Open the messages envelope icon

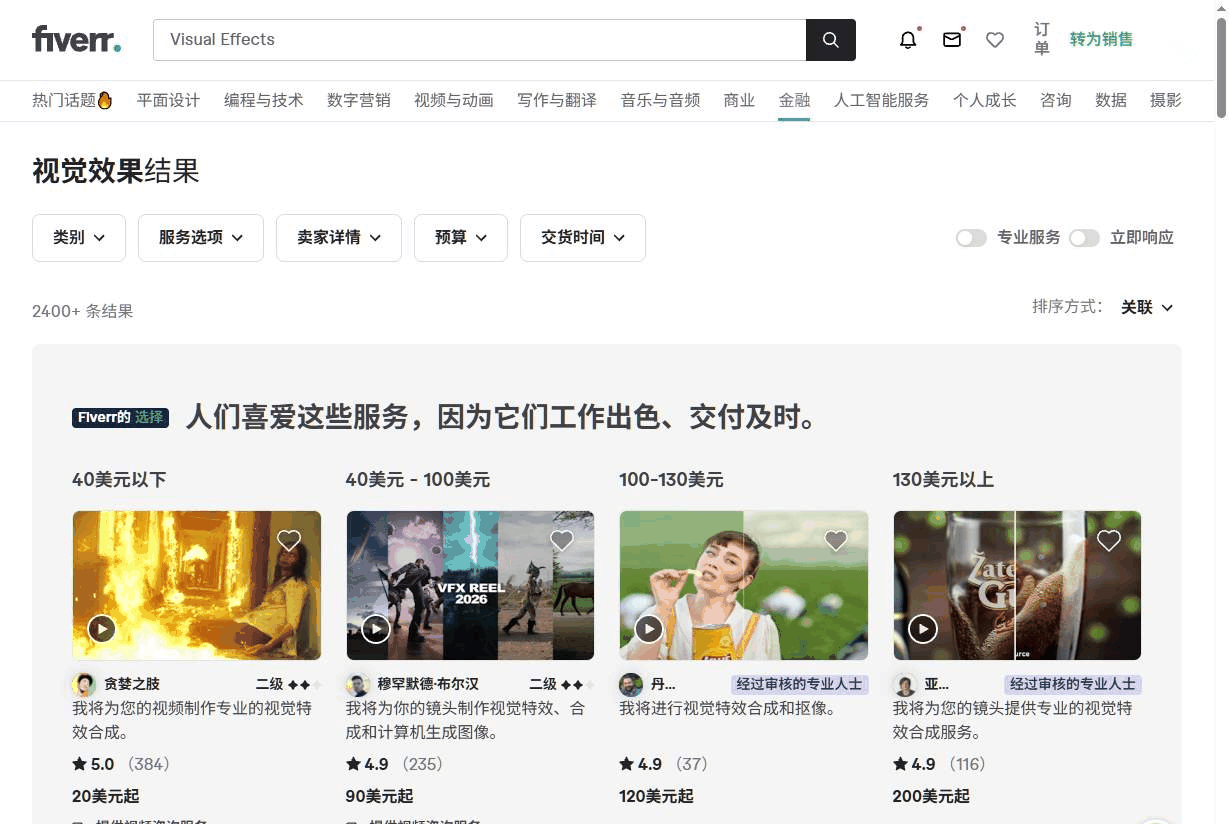pos(952,40)
